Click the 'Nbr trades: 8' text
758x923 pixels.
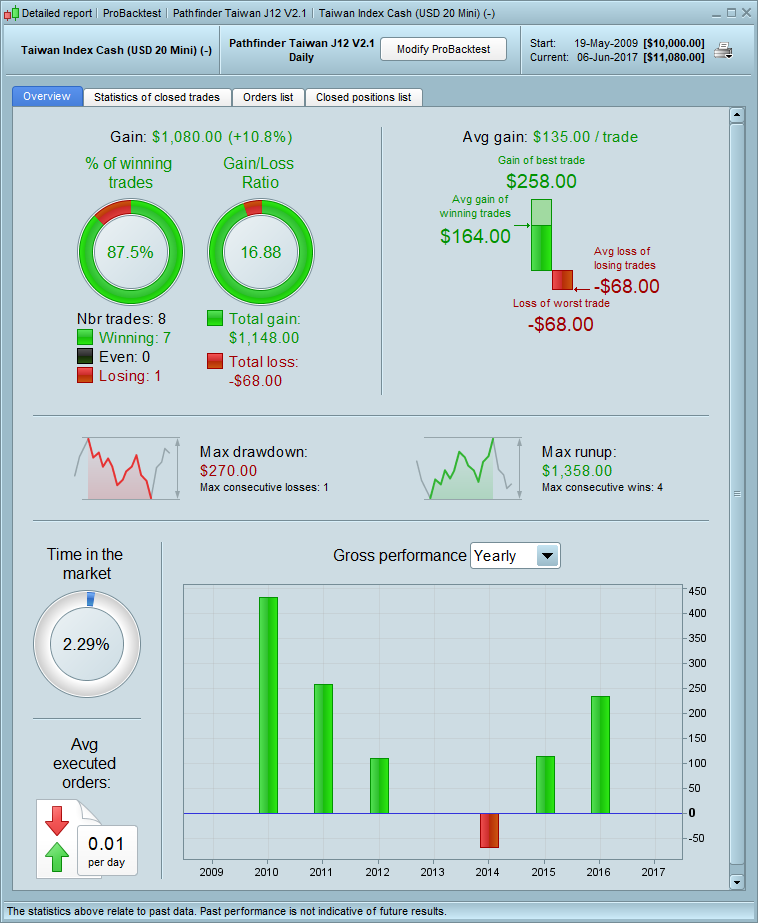pos(121,318)
